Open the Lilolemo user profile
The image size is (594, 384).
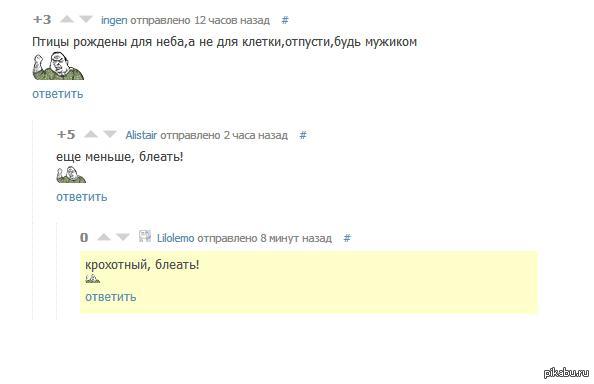pos(175,238)
